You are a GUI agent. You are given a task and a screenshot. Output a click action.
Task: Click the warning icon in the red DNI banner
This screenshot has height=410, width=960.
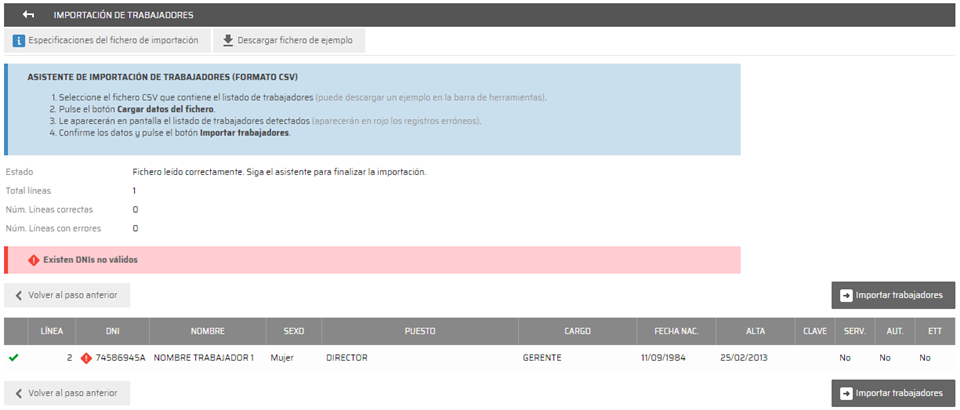[32, 260]
